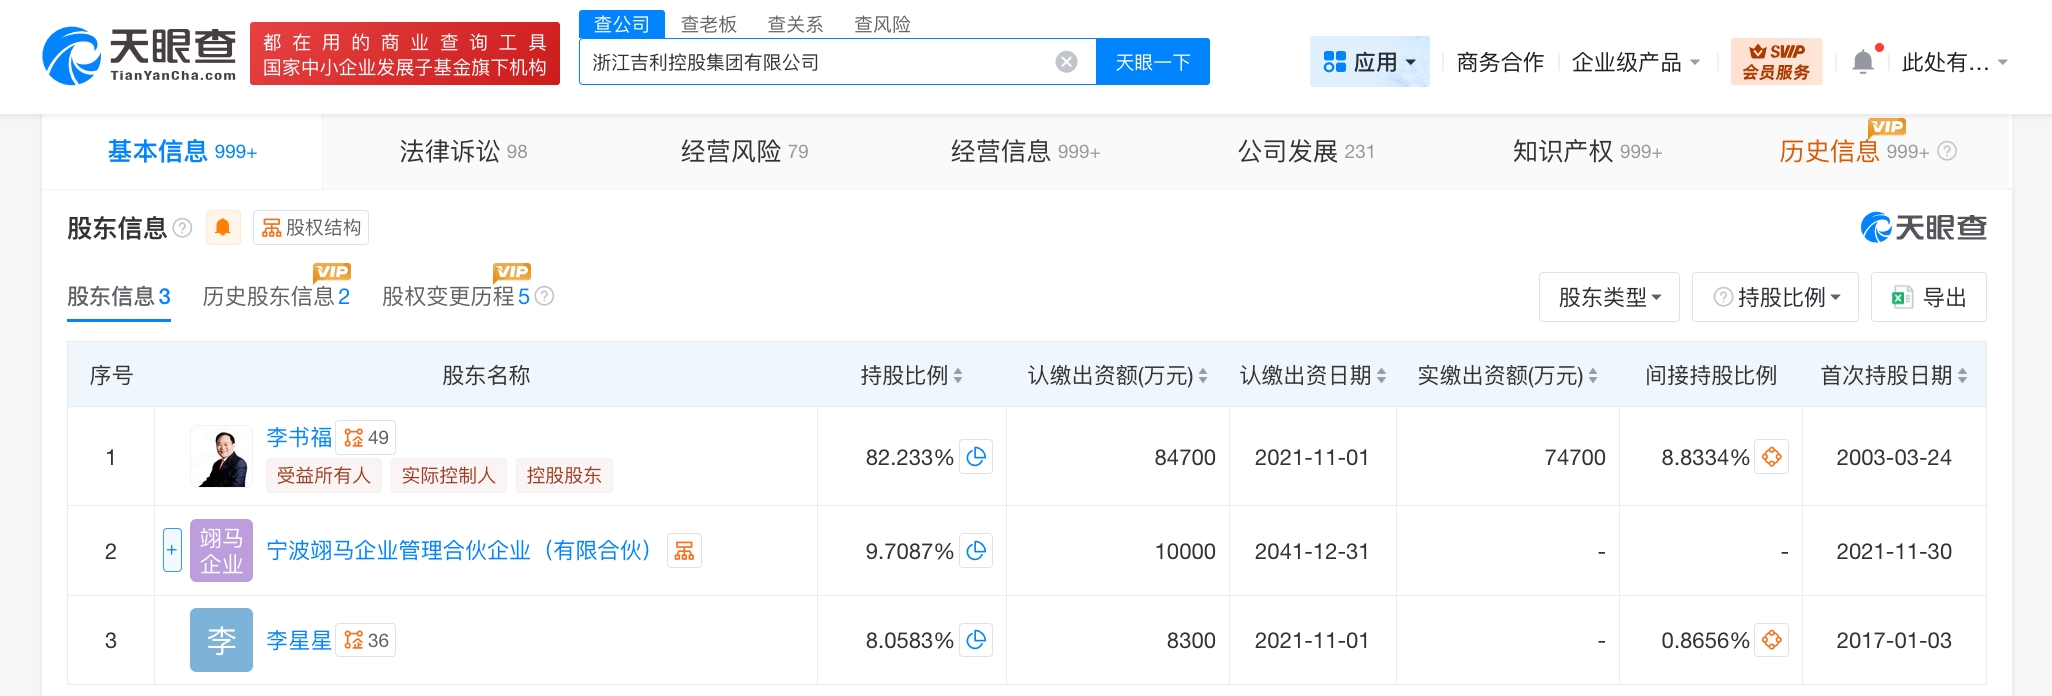Switch to 历史股东信息 sub-tab
Image resolution: width=2052 pixels, height=696 pixels.
click(x=275, y=297)
